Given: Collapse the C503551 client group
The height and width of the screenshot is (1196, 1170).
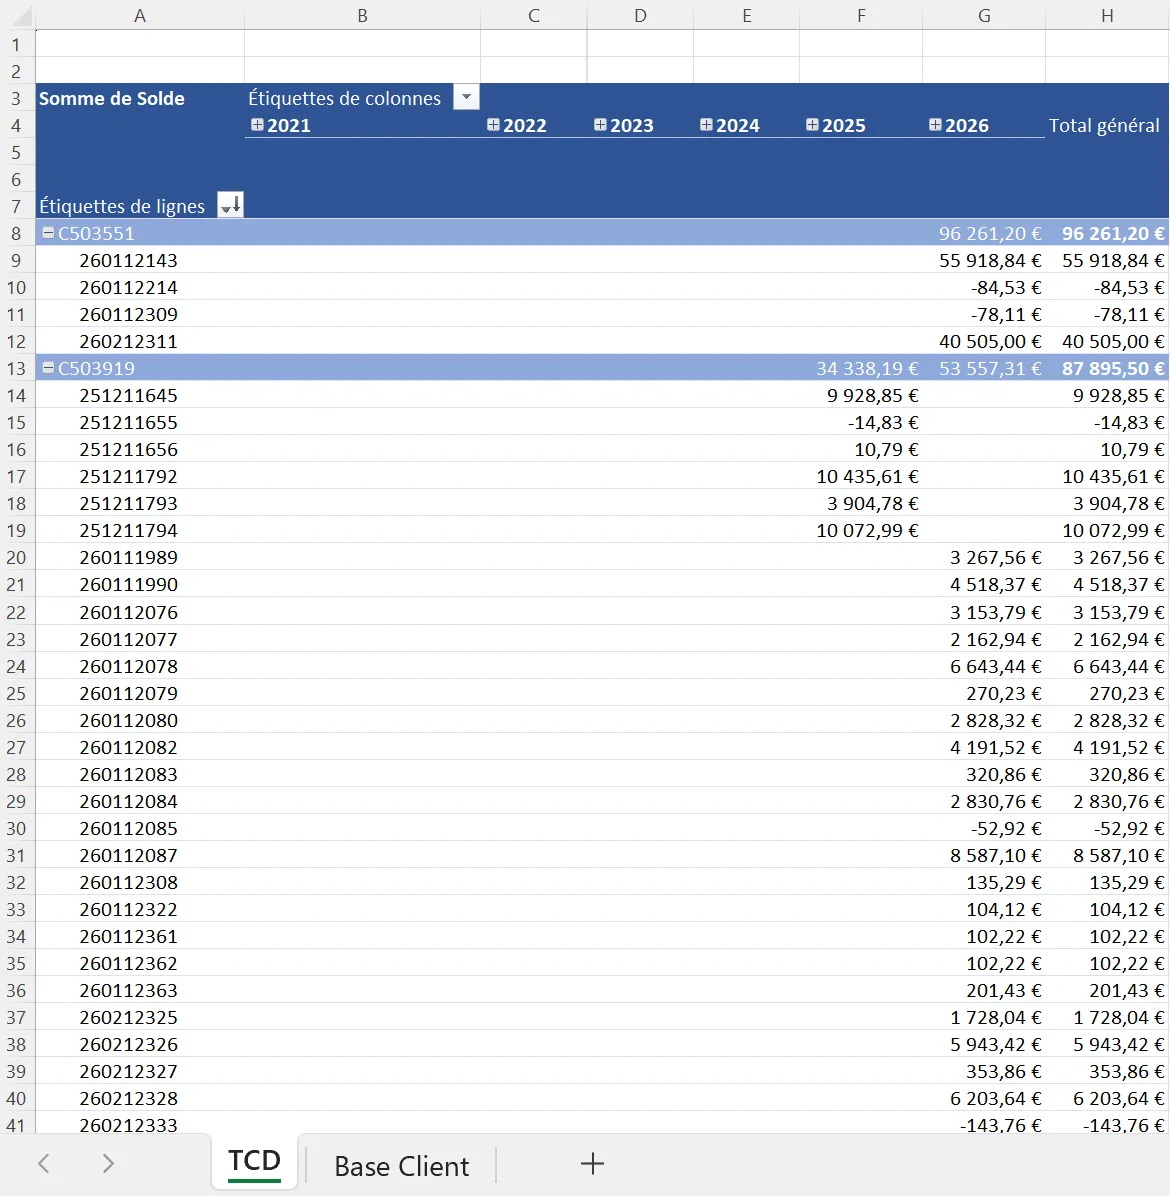Looking at the screenshot, I should tap(48, 233).
